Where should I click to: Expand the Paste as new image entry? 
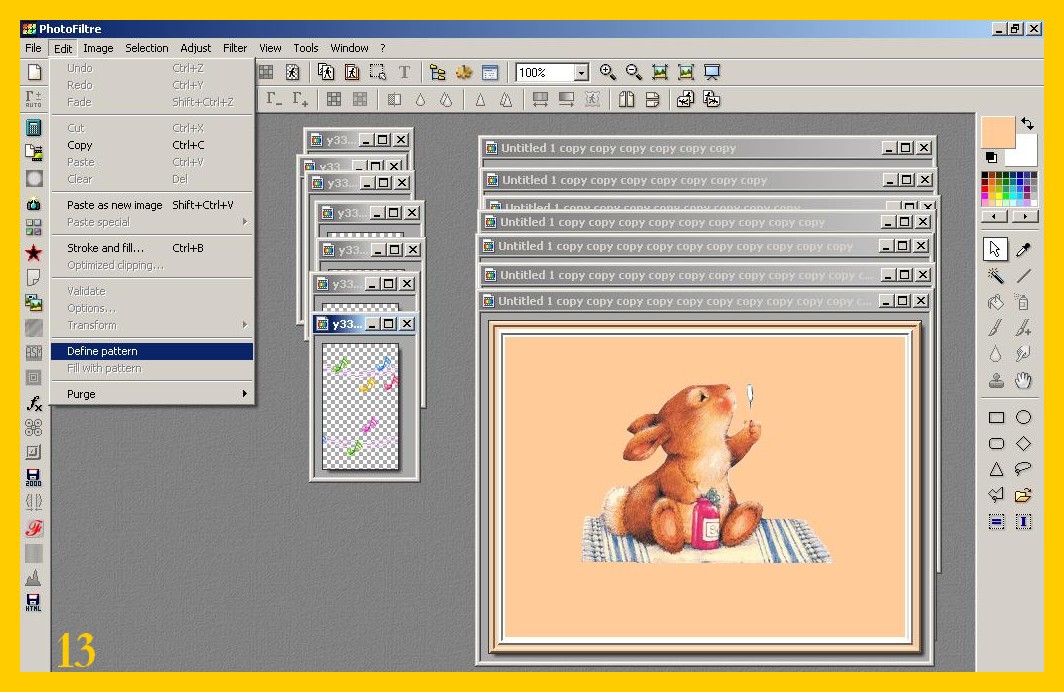point(114,205)
